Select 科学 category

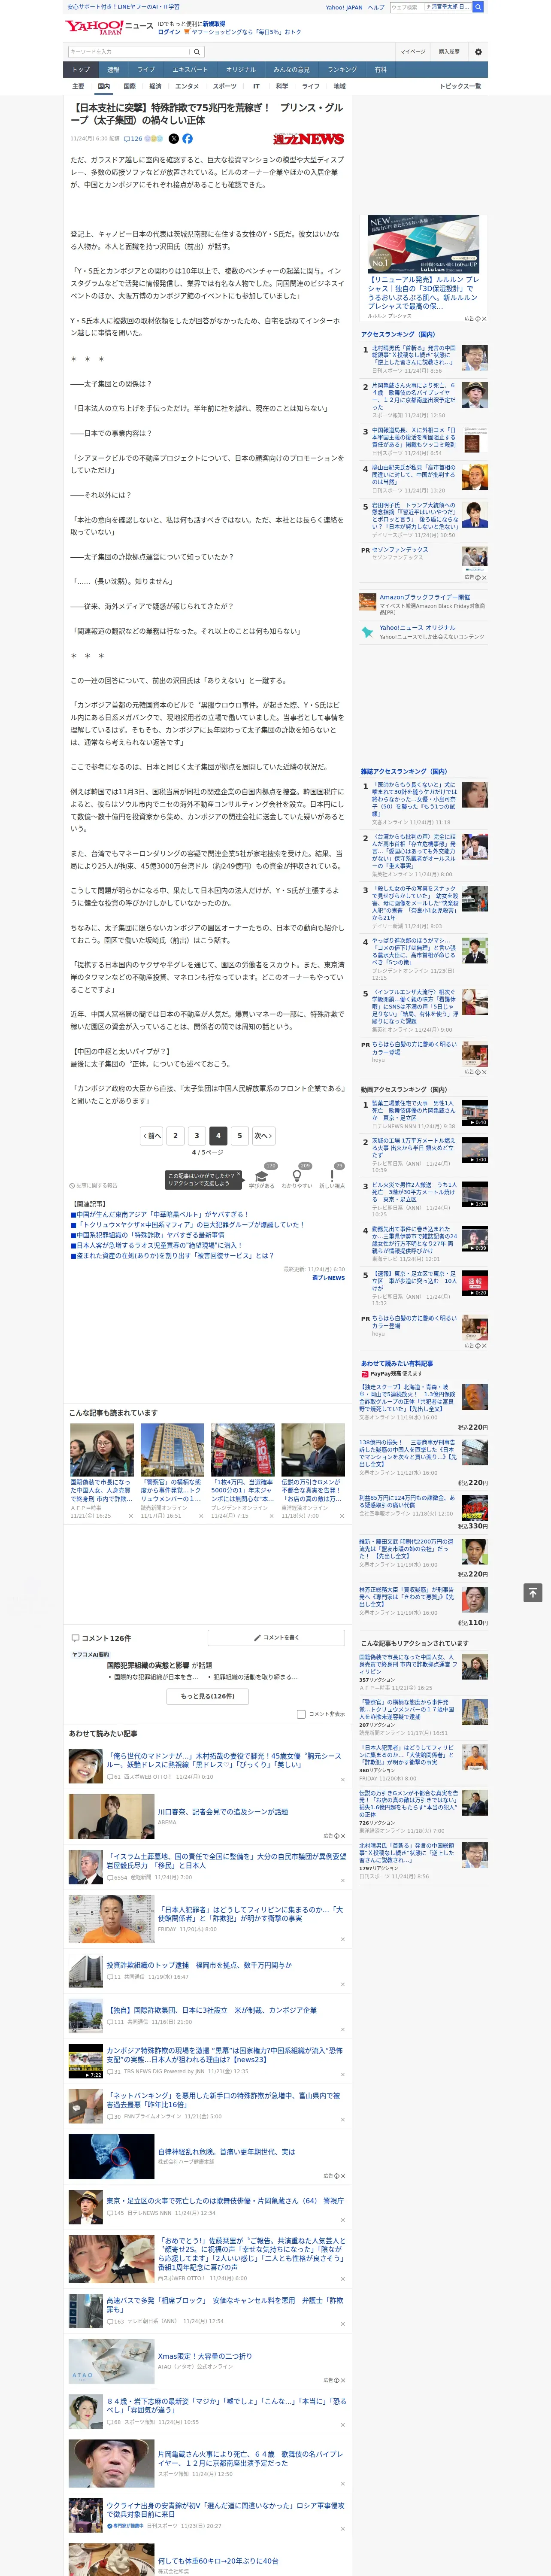pos(282,86)
